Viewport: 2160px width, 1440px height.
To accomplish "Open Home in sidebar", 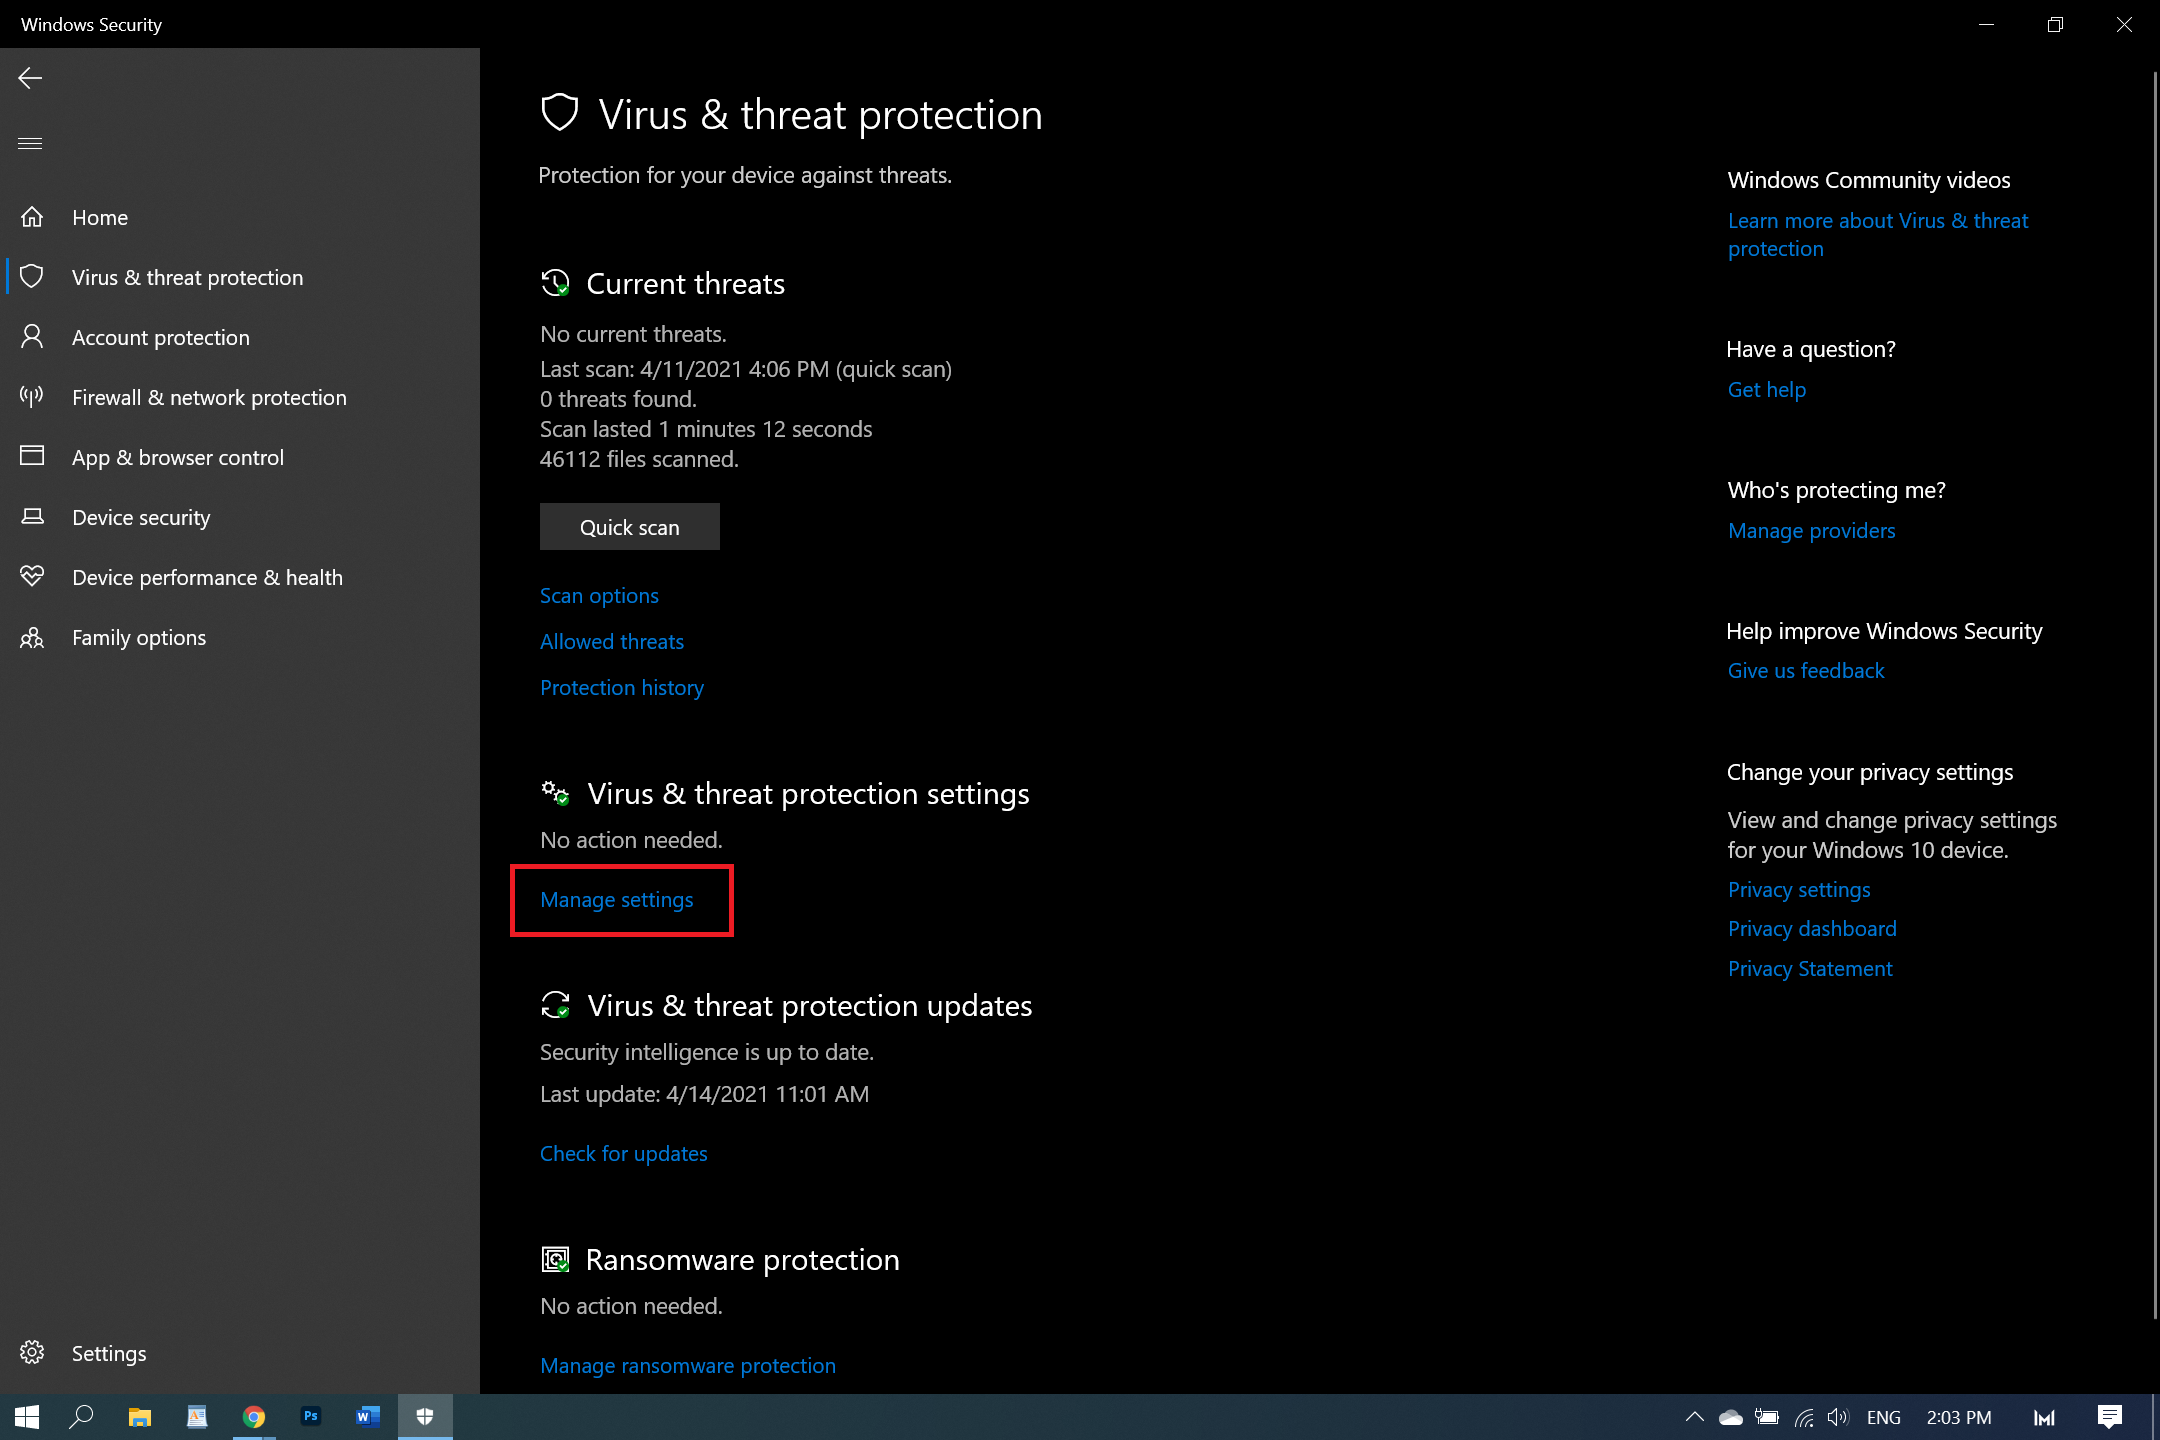I will tap(240, 217).
